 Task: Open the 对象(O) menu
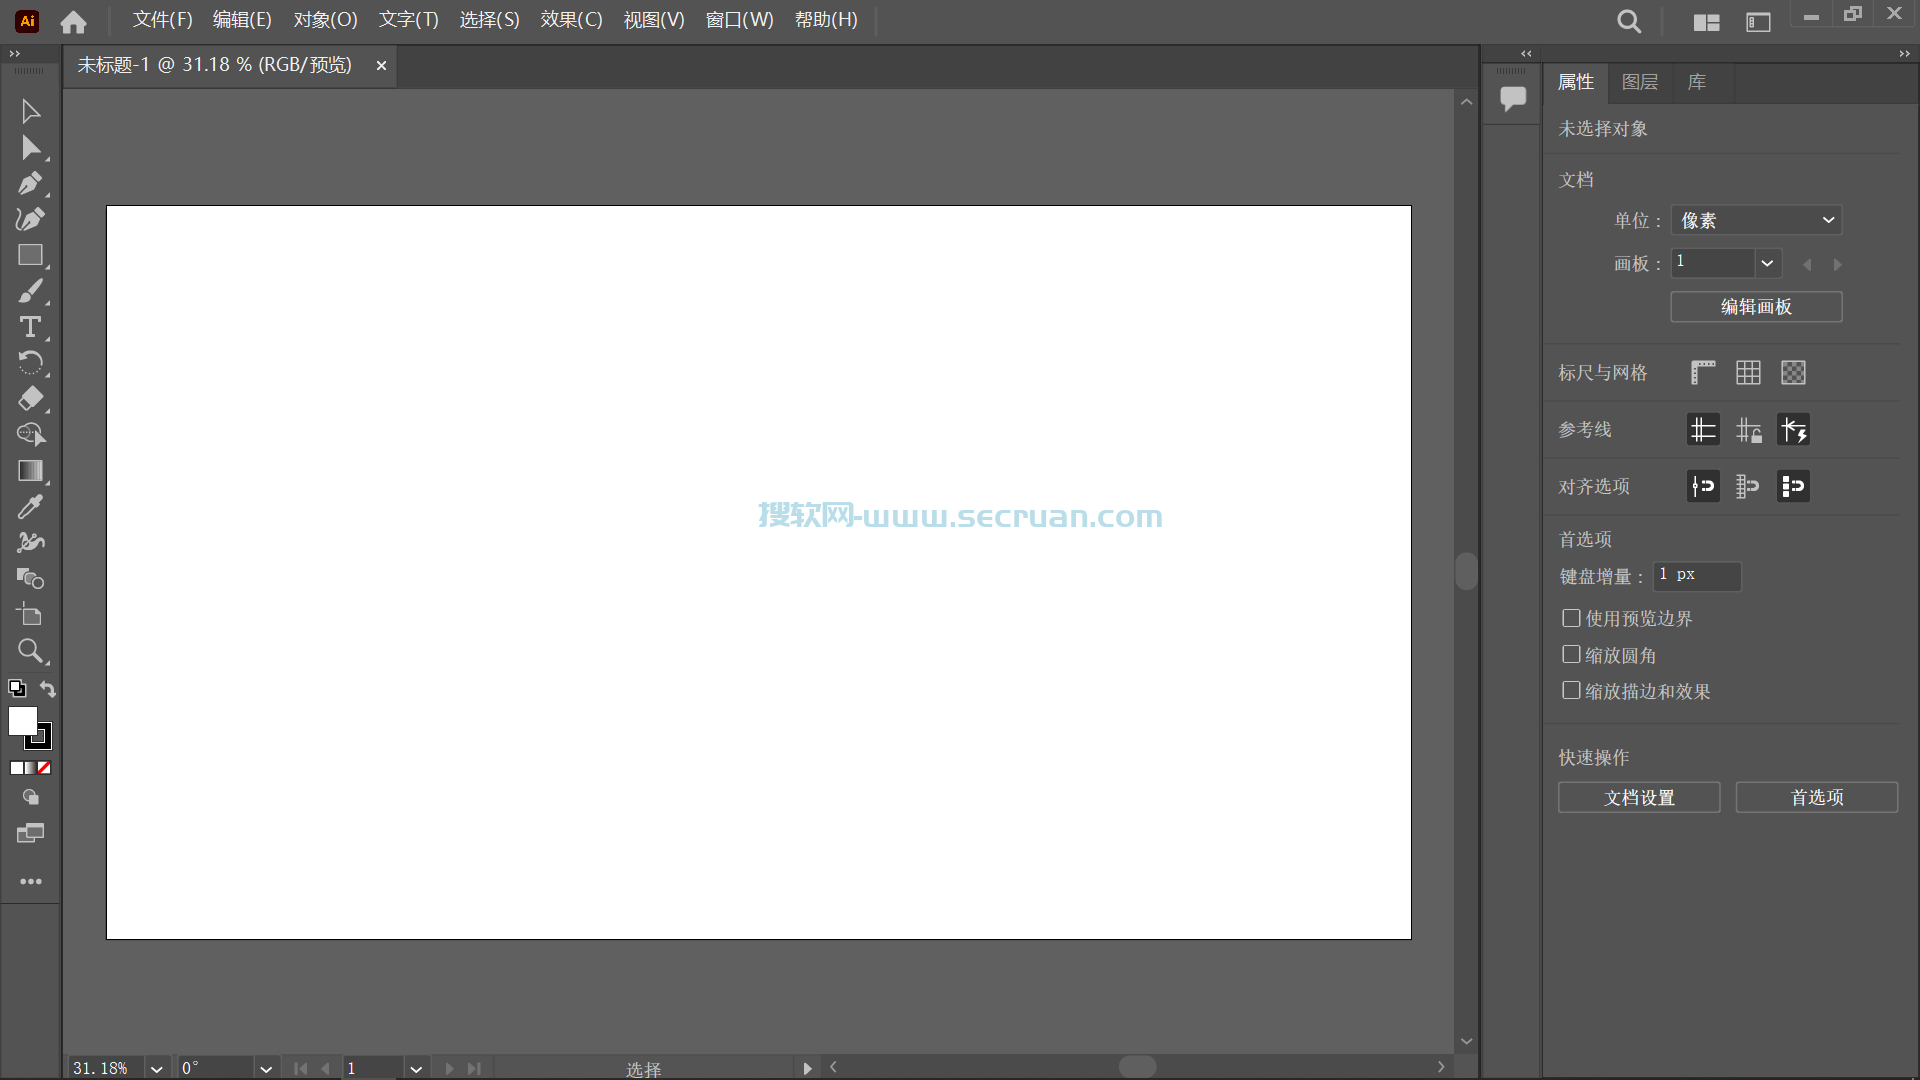coord(325,20)
